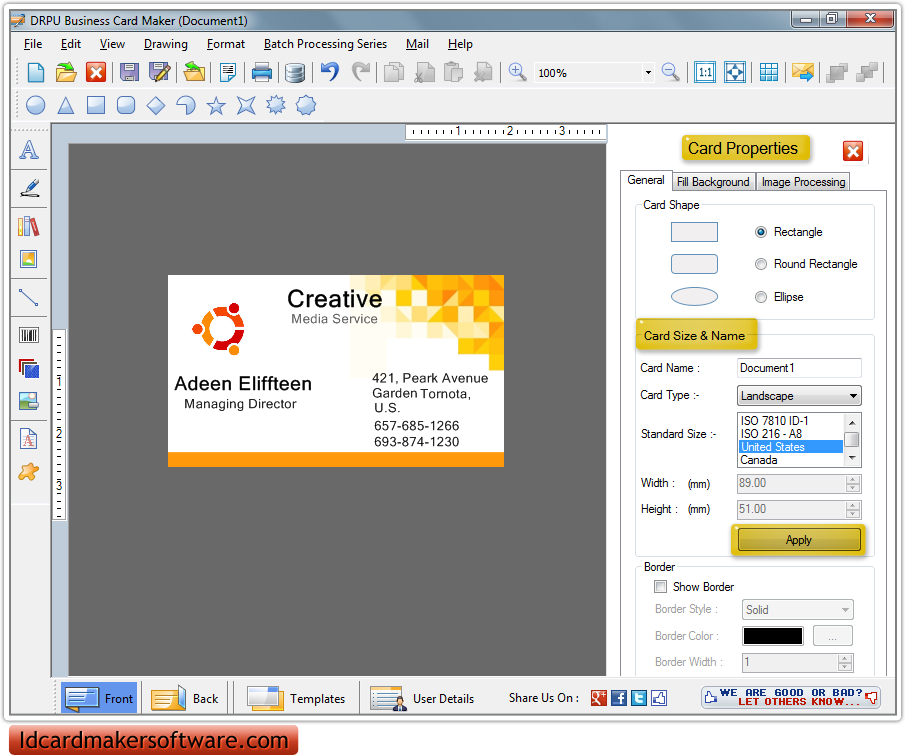Image resolution: width=905 pixels, height=755 pixels.
Task: Select the Round Rectangle radio option
Action: tap(761, 264)
